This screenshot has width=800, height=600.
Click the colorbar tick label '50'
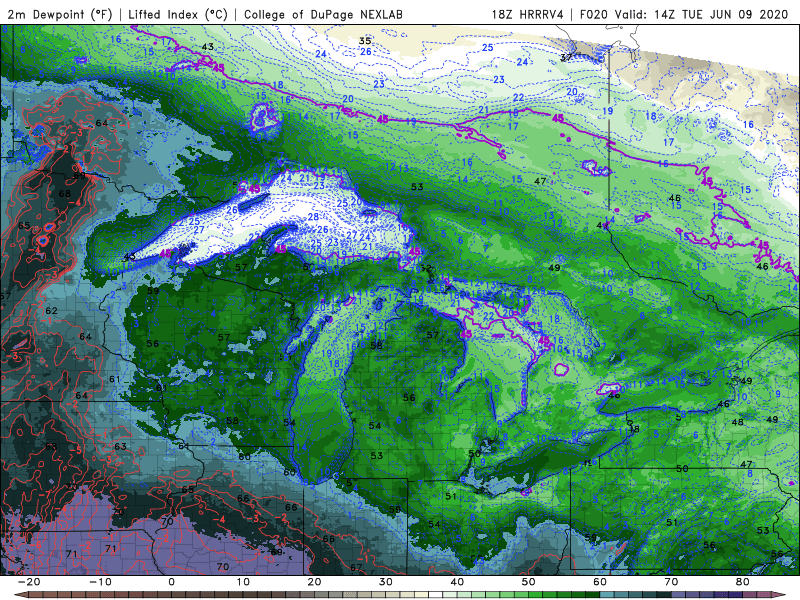click(529, 582)
